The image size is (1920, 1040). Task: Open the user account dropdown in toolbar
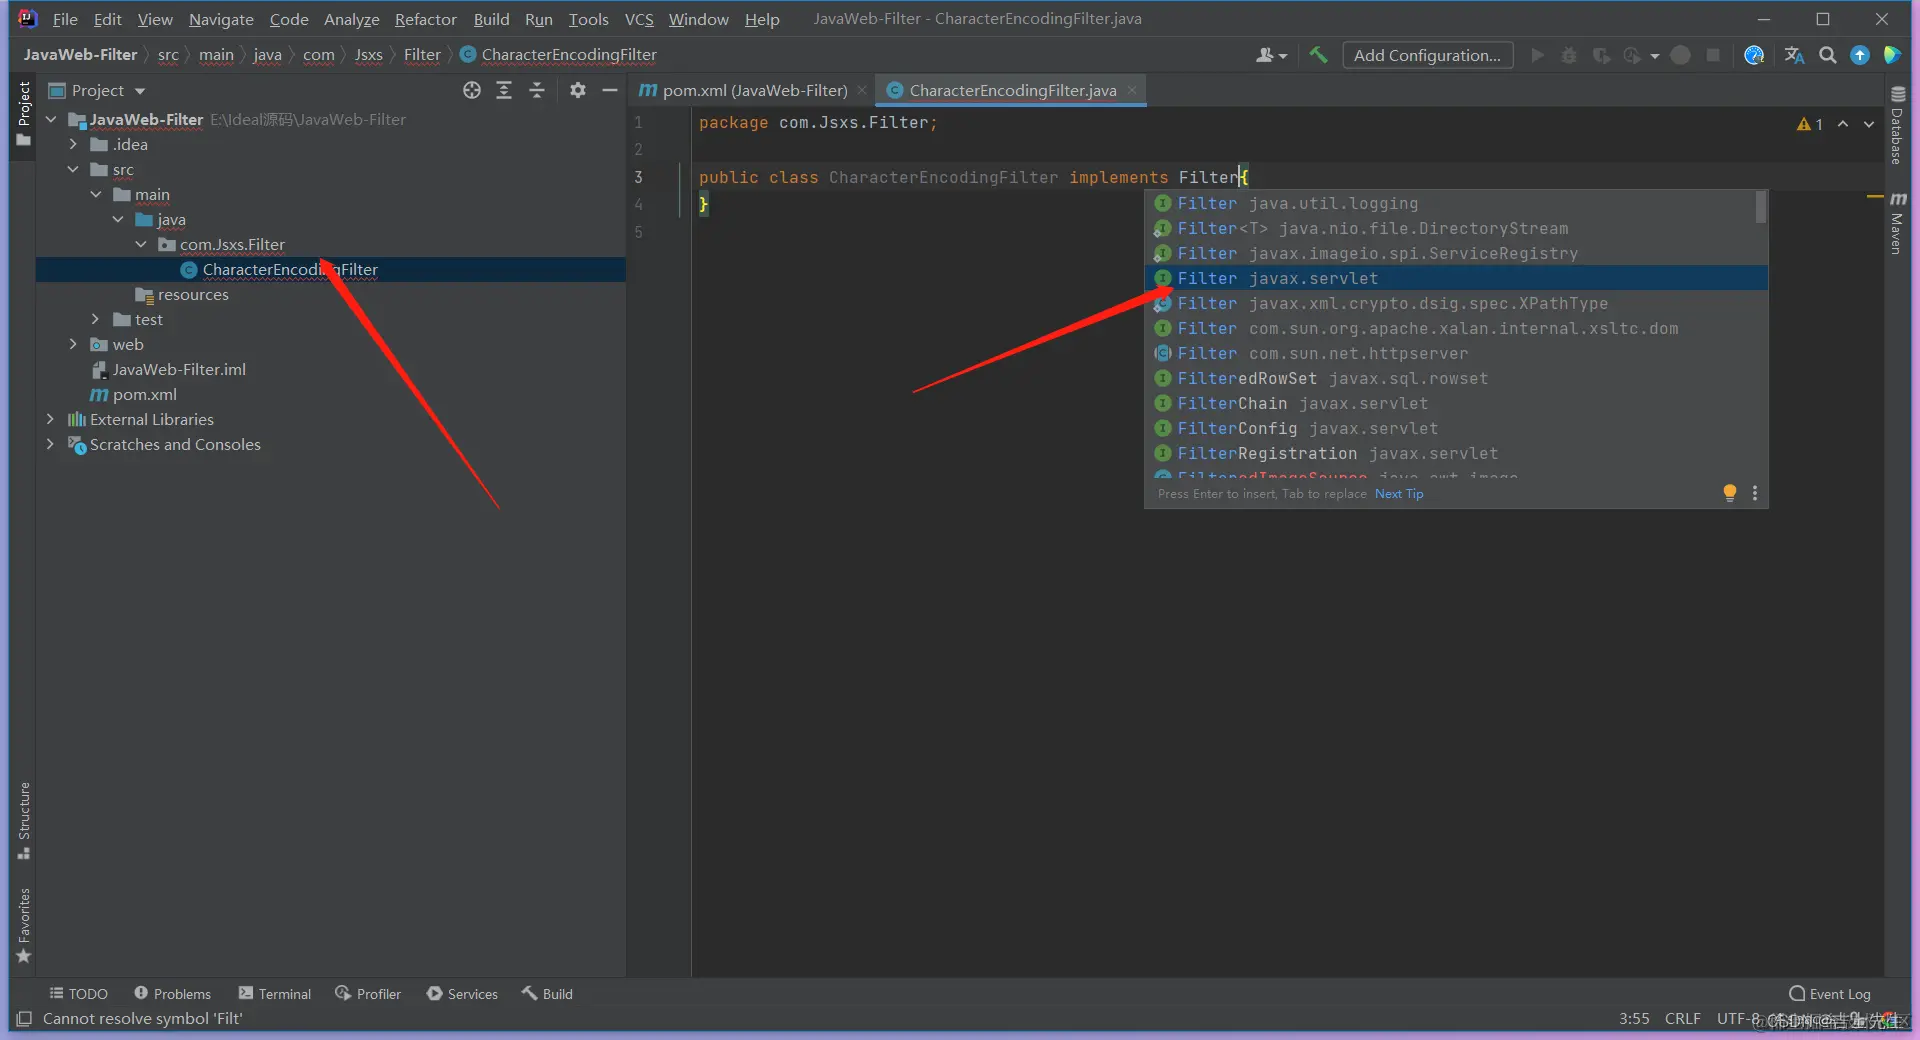point(1271,55)
